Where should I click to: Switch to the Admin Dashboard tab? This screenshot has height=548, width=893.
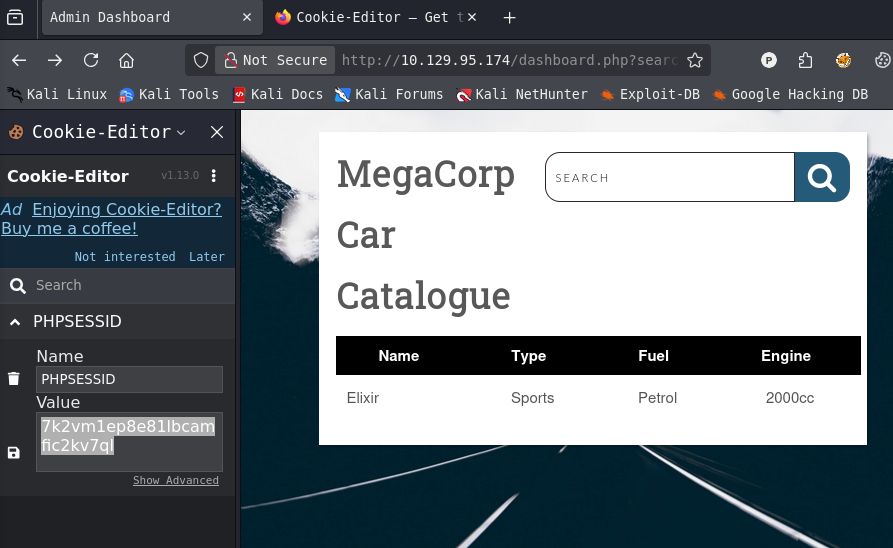coord(152,18)
